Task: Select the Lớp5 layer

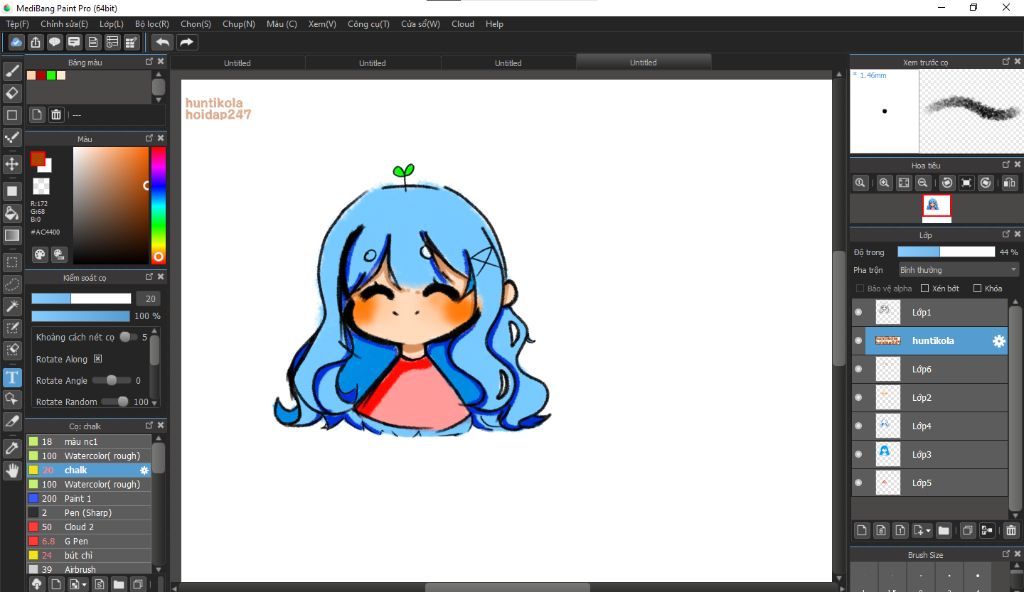Action: 930,483
